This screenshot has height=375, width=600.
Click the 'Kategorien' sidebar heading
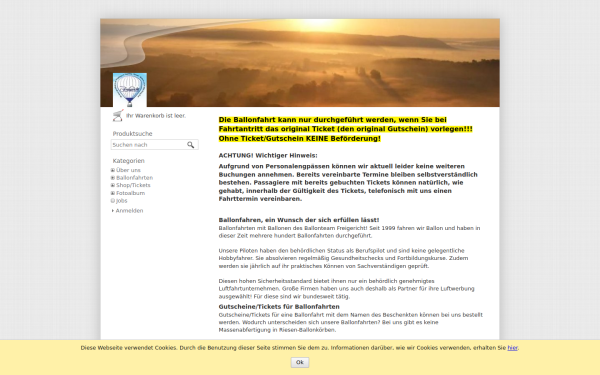click(x=129, y=161)
